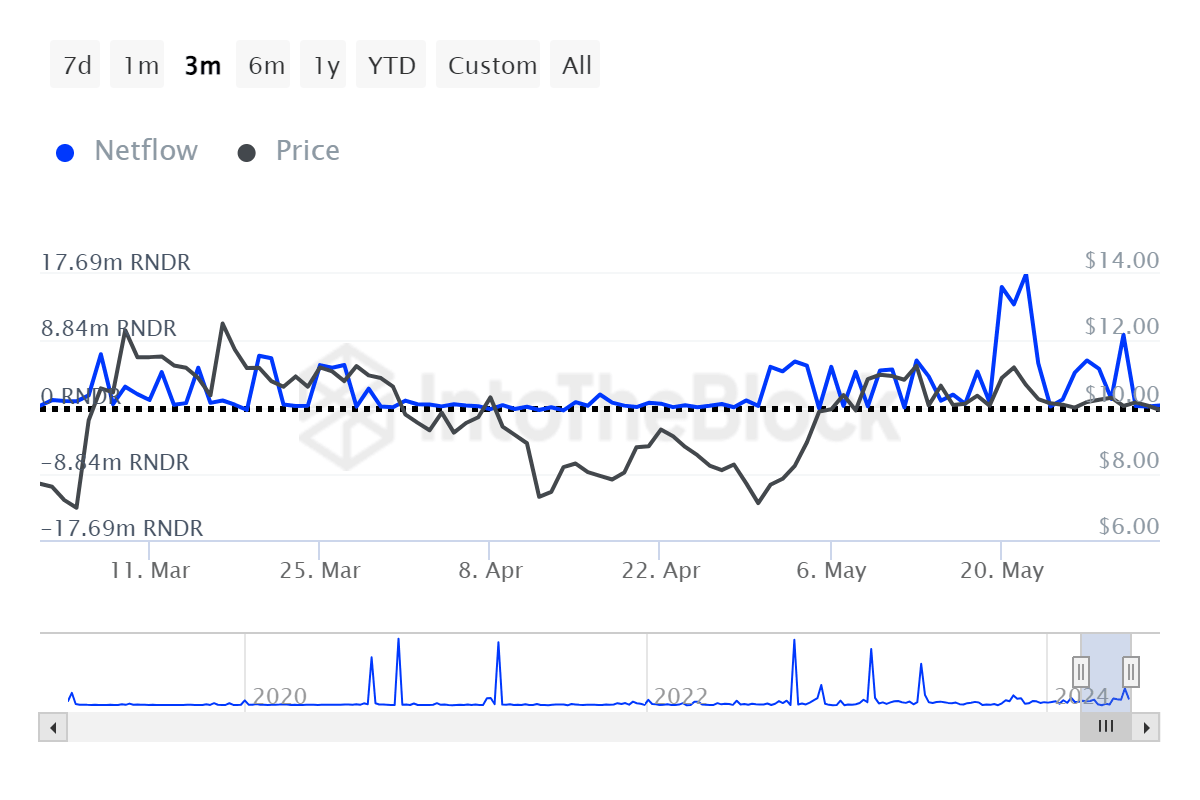This screenshot has width=1200, height=800.
Task: Grab the right navigator range handle
Action: click(x=1131, y=670)
